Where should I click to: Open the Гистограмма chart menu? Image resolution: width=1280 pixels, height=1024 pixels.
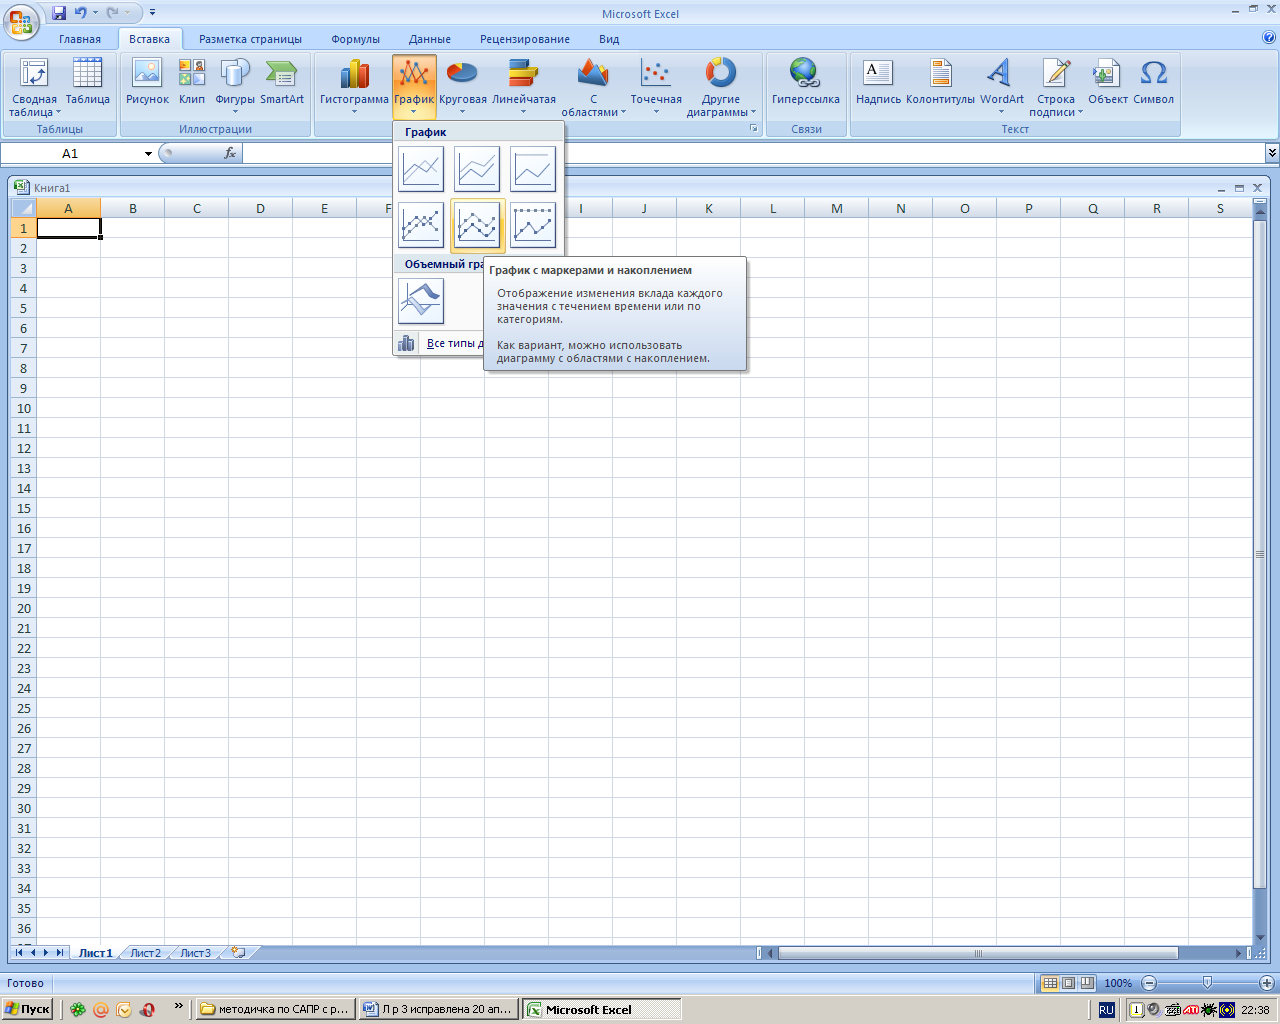354,87
